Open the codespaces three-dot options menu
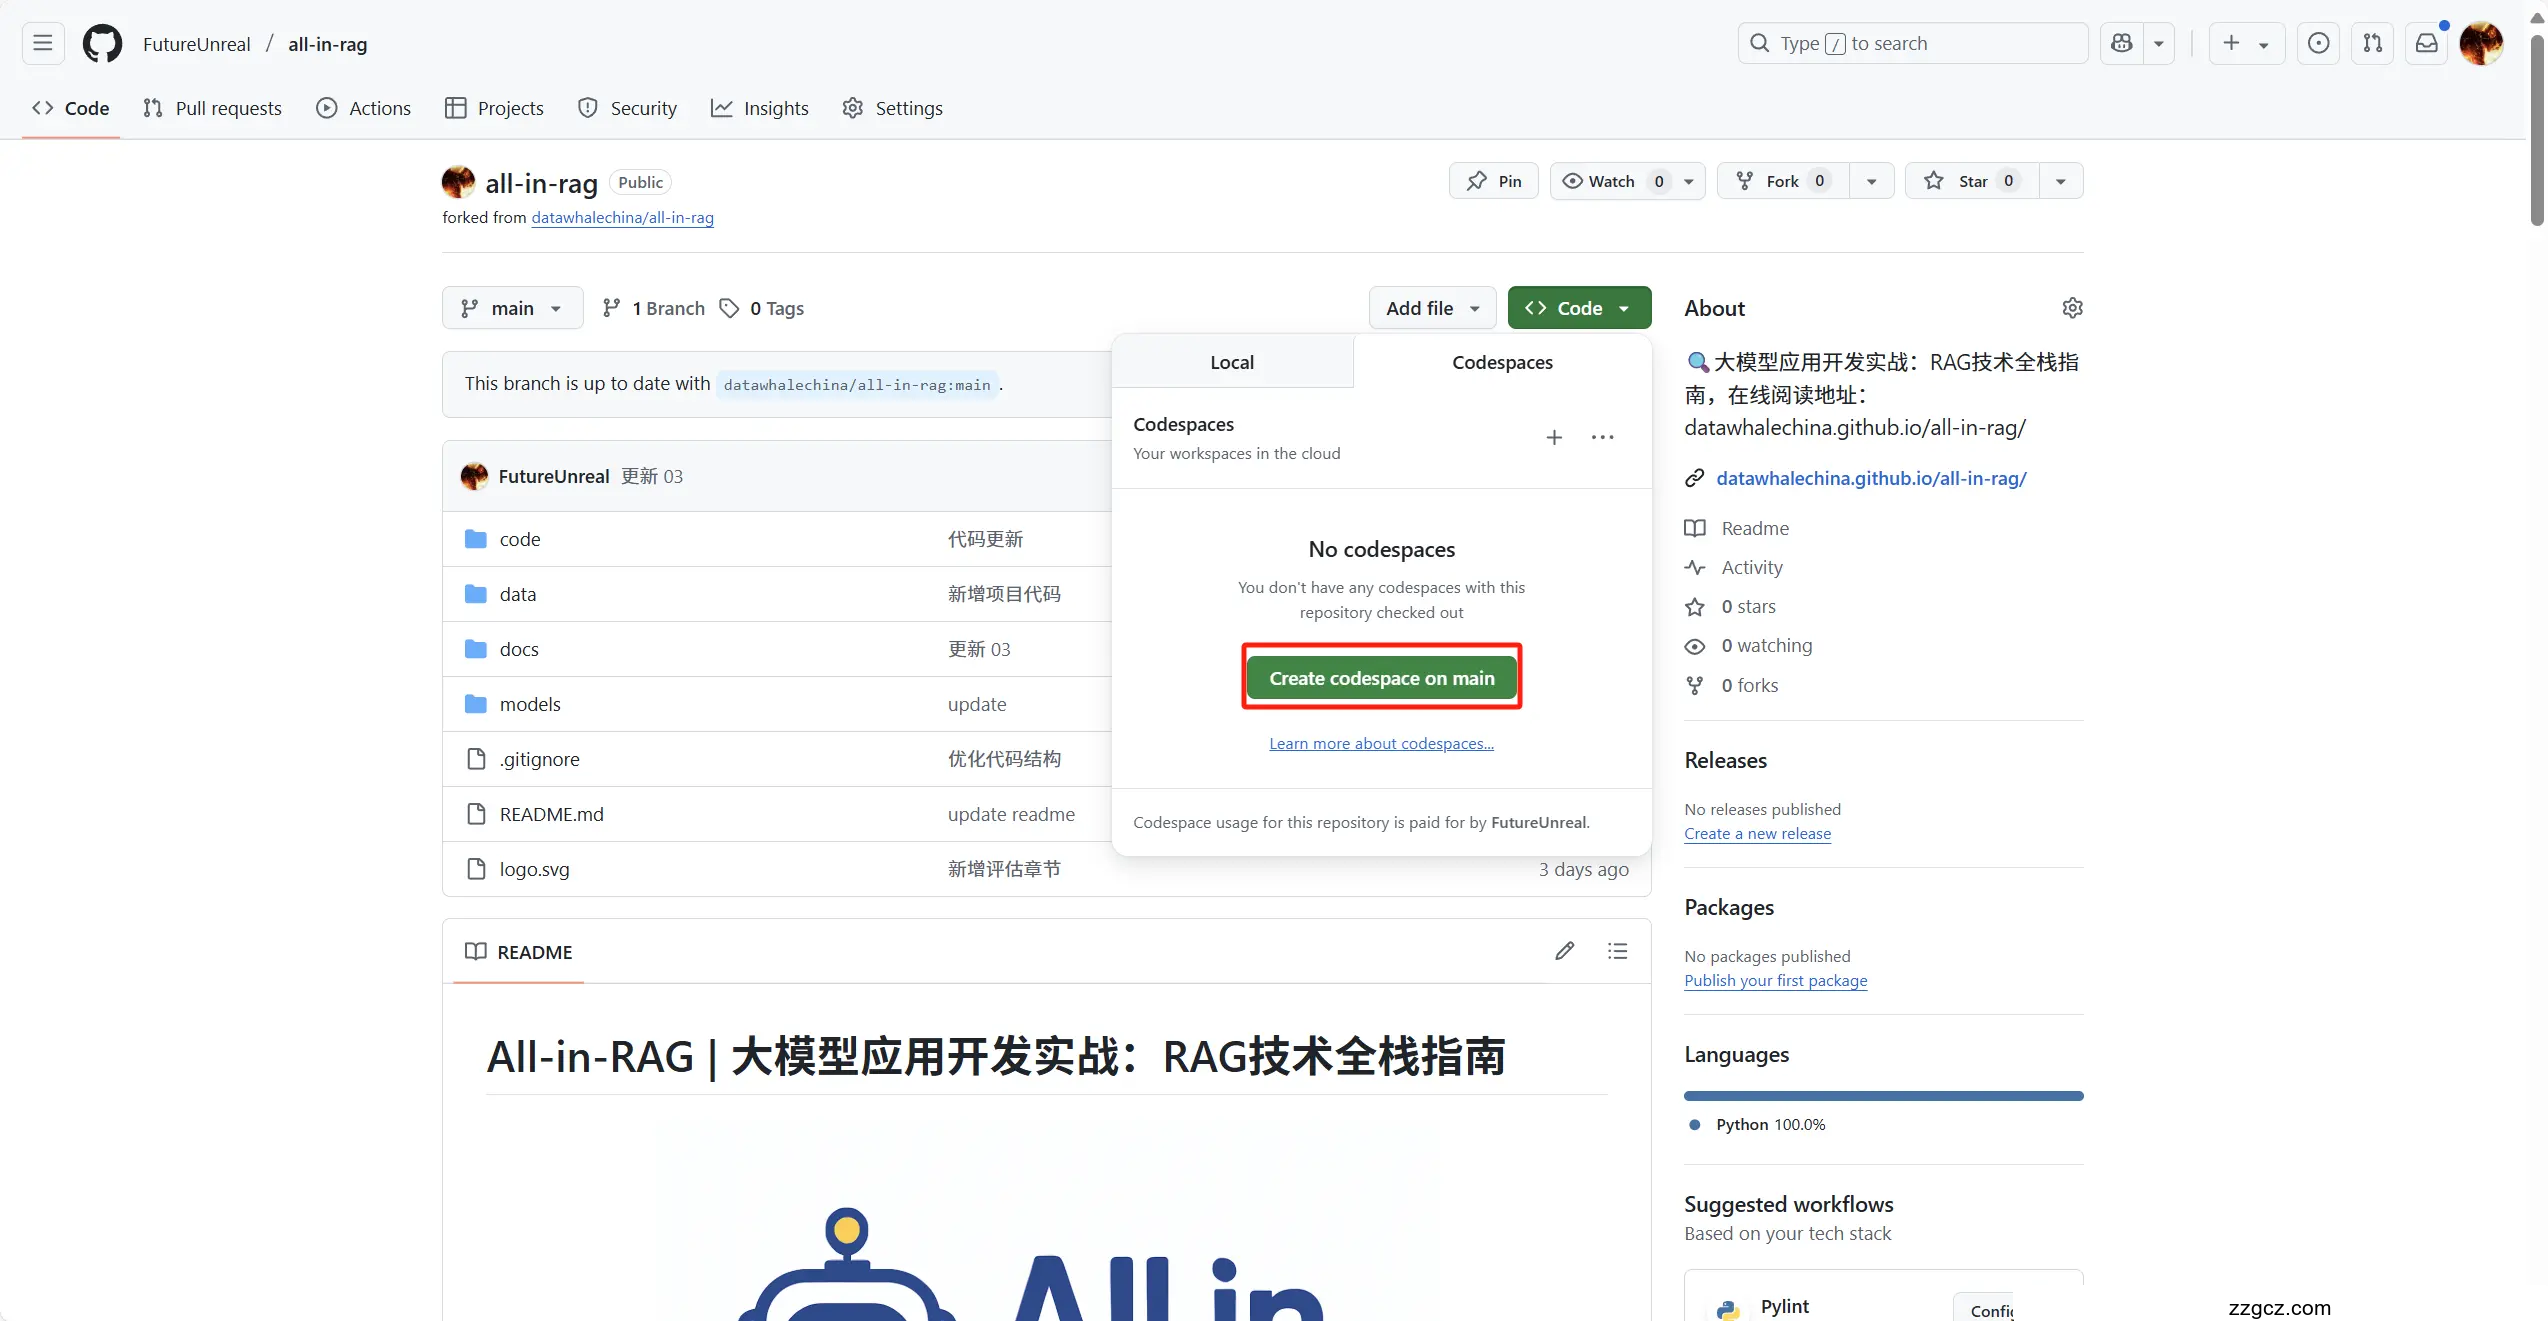The image size is (2548, 1321). [1602, 437]
